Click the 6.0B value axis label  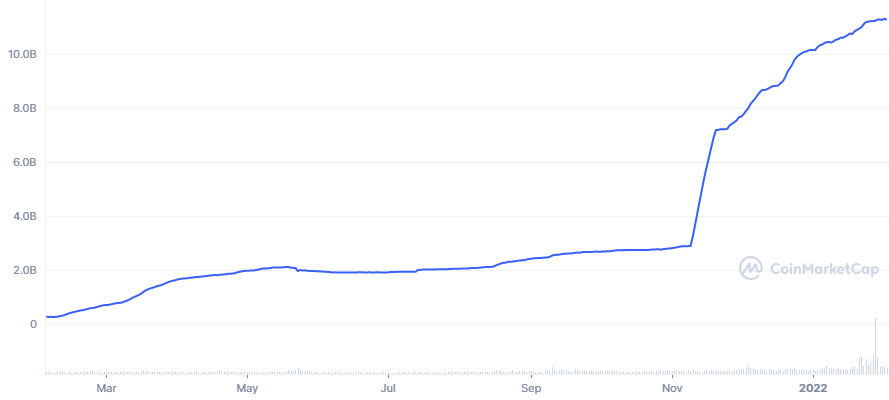pyautogui.click(x=25, y=163)
